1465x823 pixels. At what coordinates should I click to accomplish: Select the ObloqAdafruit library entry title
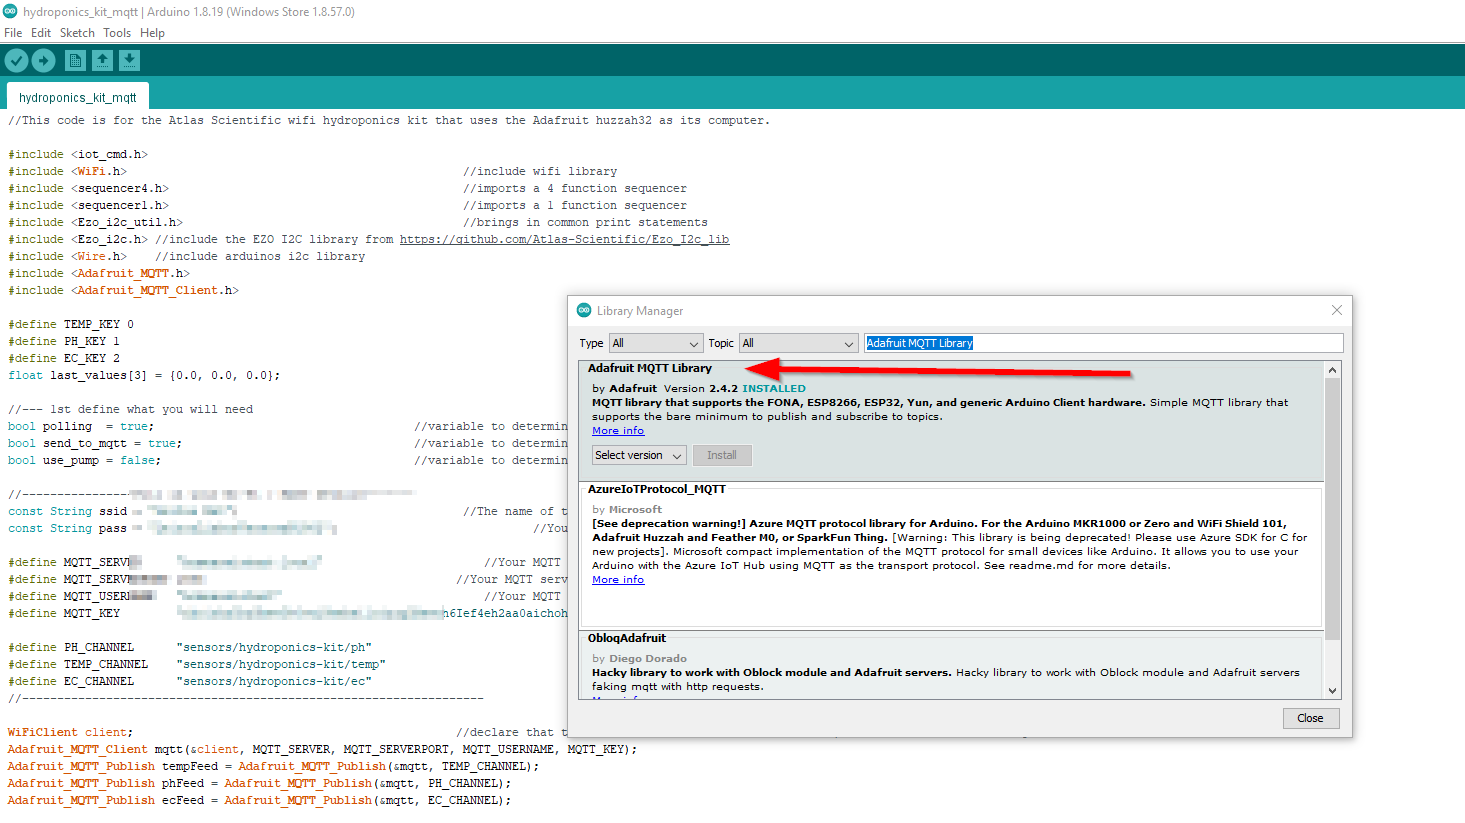[627, 638]
